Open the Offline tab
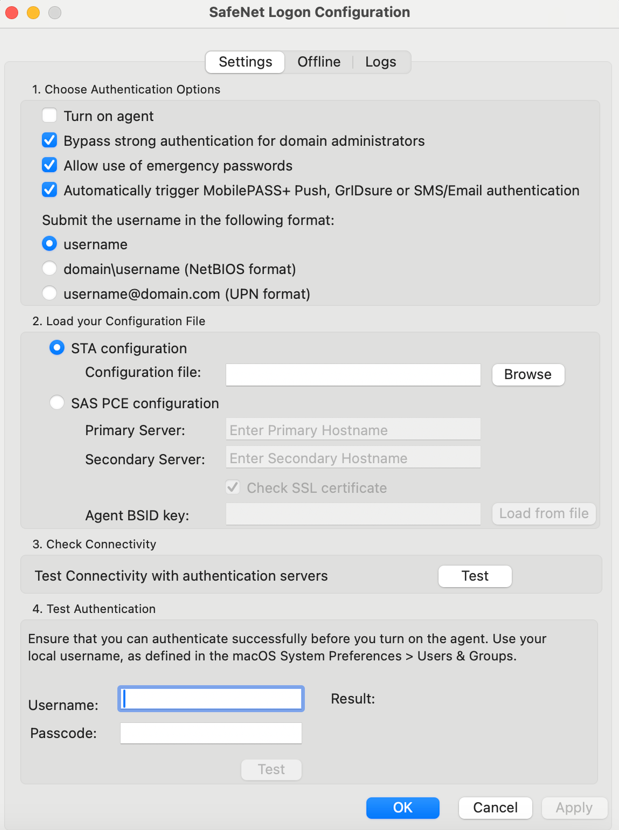The width and height of the screenshot is (619, 830). 319,62
